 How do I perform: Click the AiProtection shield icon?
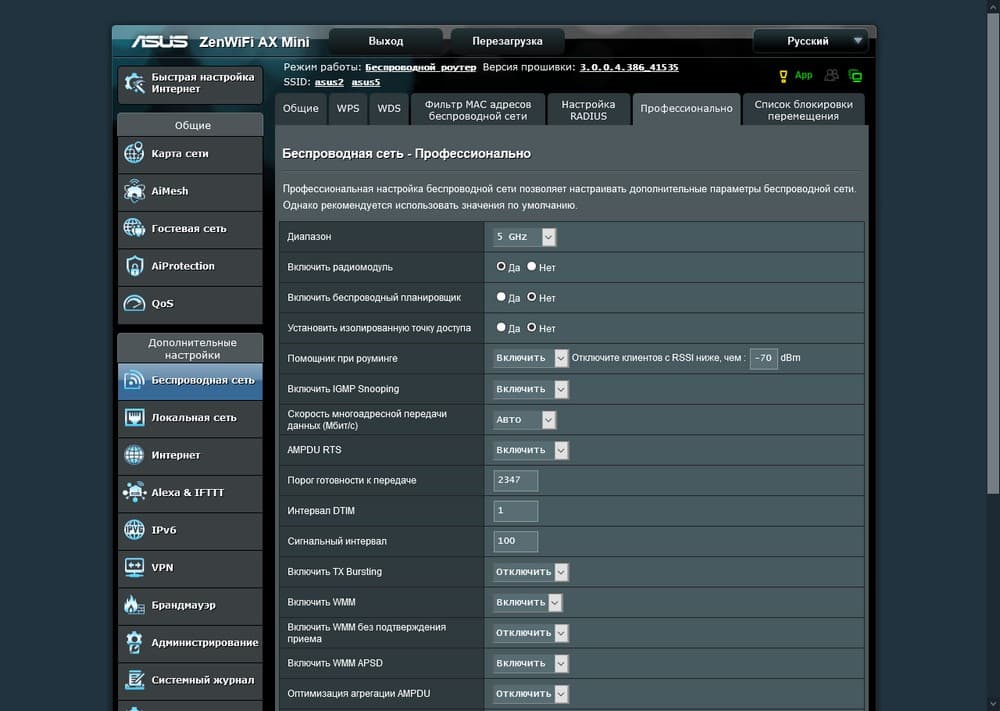(134, 266)
